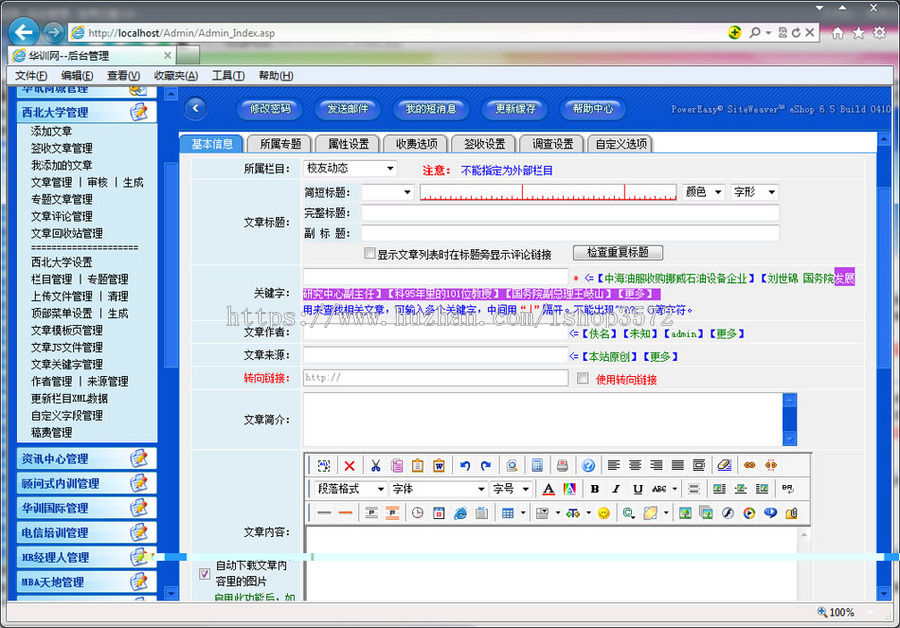Tick the 使用转向链接 checkbox
900x628 pixels.
click(583, 378)
